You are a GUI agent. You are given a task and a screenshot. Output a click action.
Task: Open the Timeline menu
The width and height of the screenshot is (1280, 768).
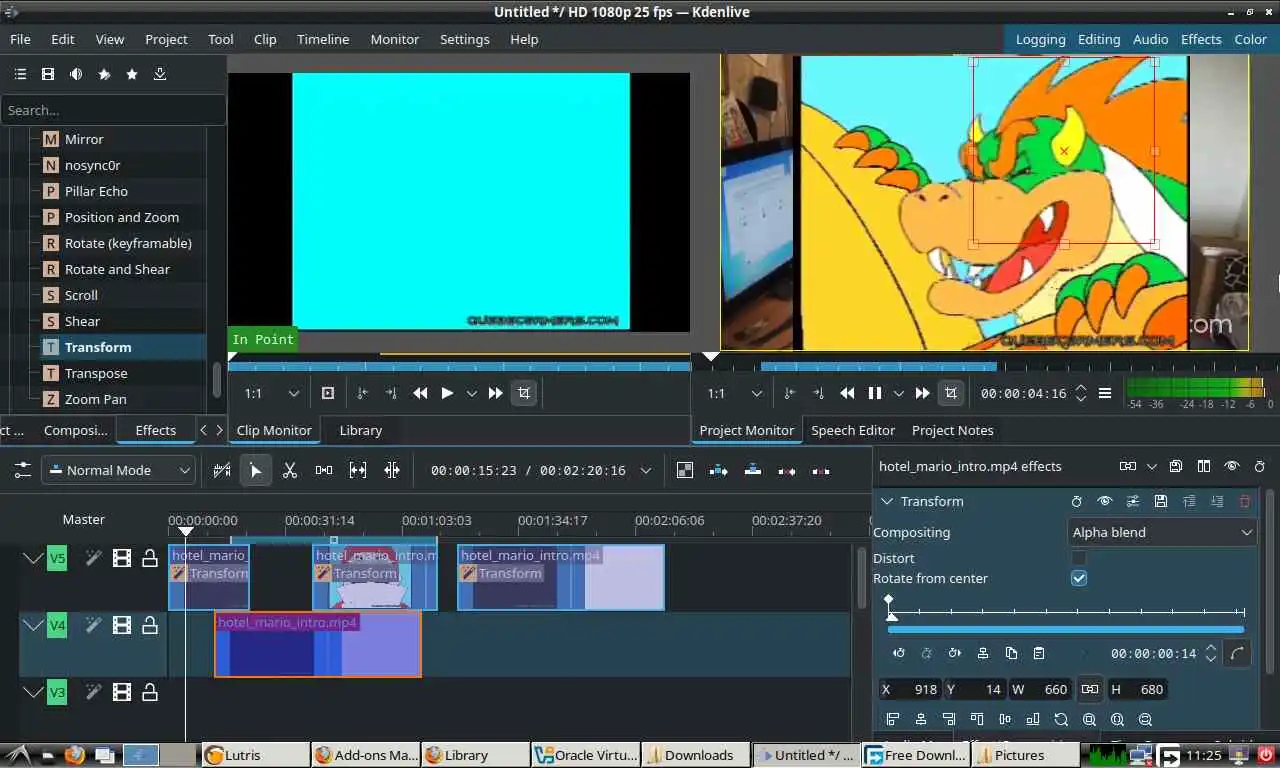coord(323,39)
